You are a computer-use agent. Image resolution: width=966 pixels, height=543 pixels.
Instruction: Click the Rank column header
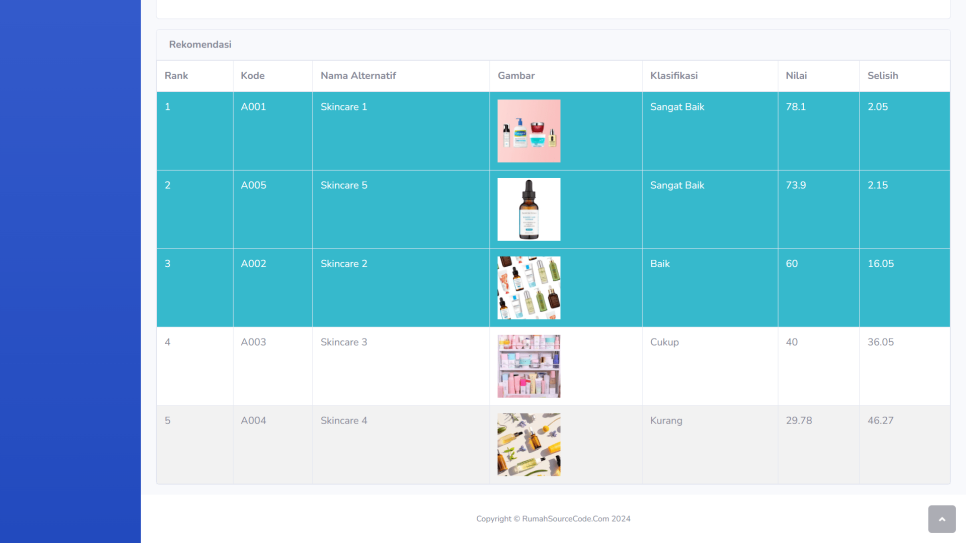pyautogui.click(x=177, y=76)
